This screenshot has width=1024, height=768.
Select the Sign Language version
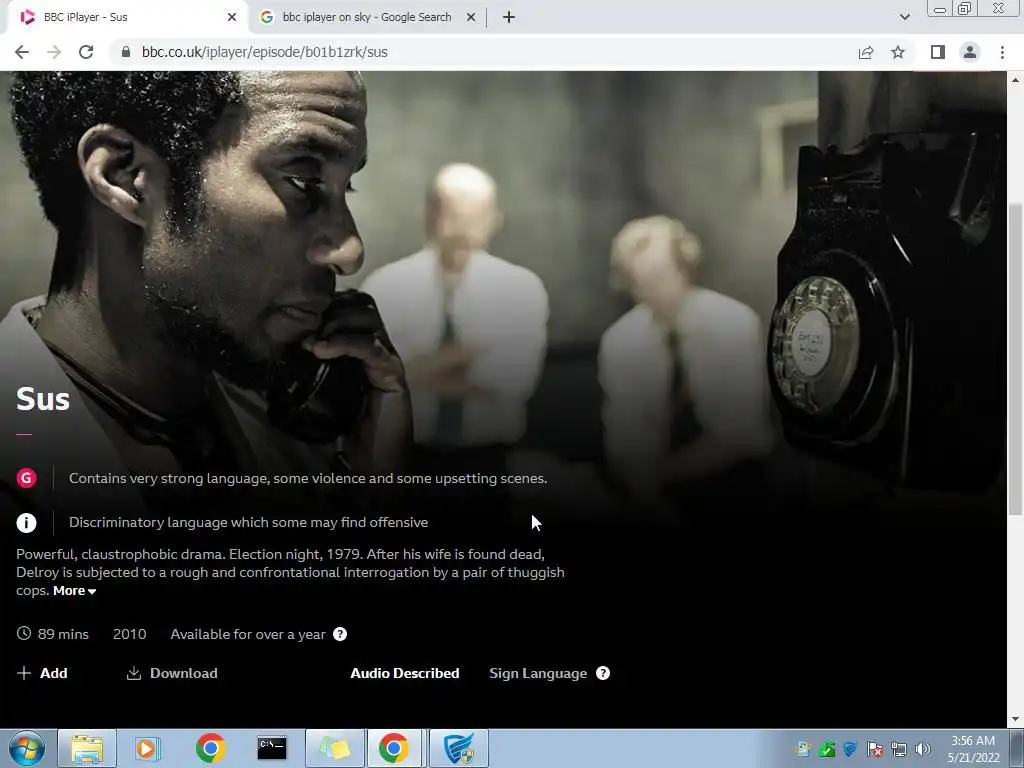538,673
